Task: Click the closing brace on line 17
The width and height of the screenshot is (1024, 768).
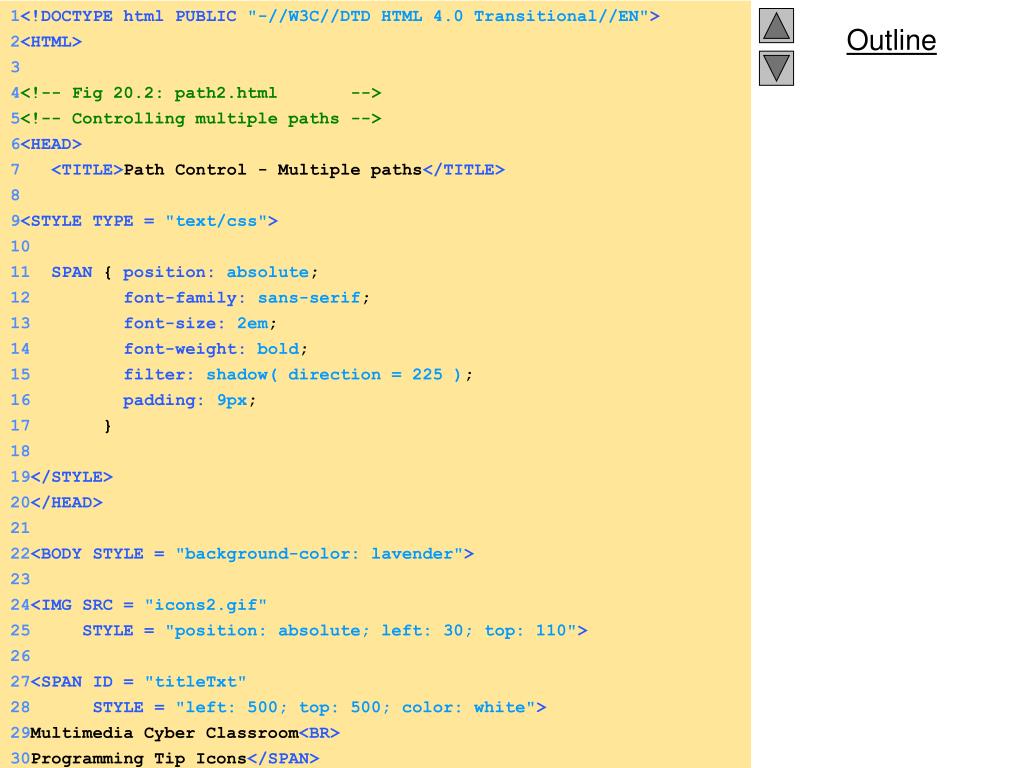Action: (108, 426)
